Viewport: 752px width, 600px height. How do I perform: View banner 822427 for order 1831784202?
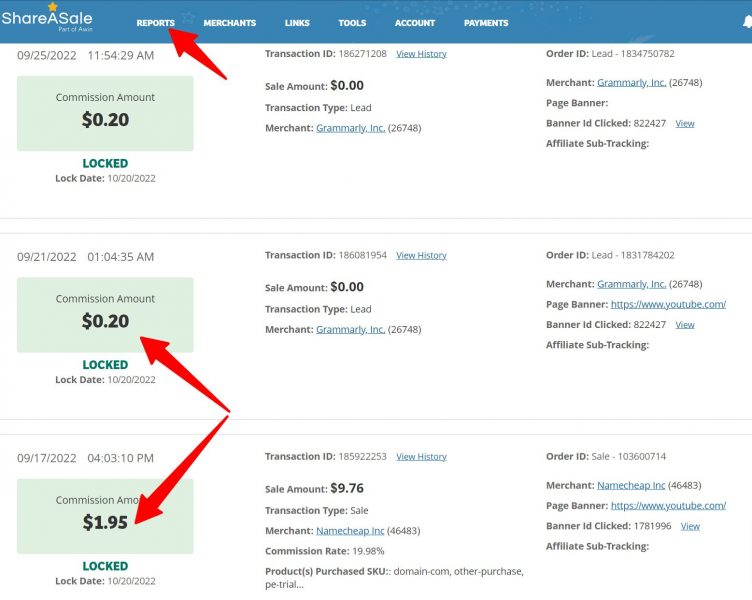coord(685,325)
